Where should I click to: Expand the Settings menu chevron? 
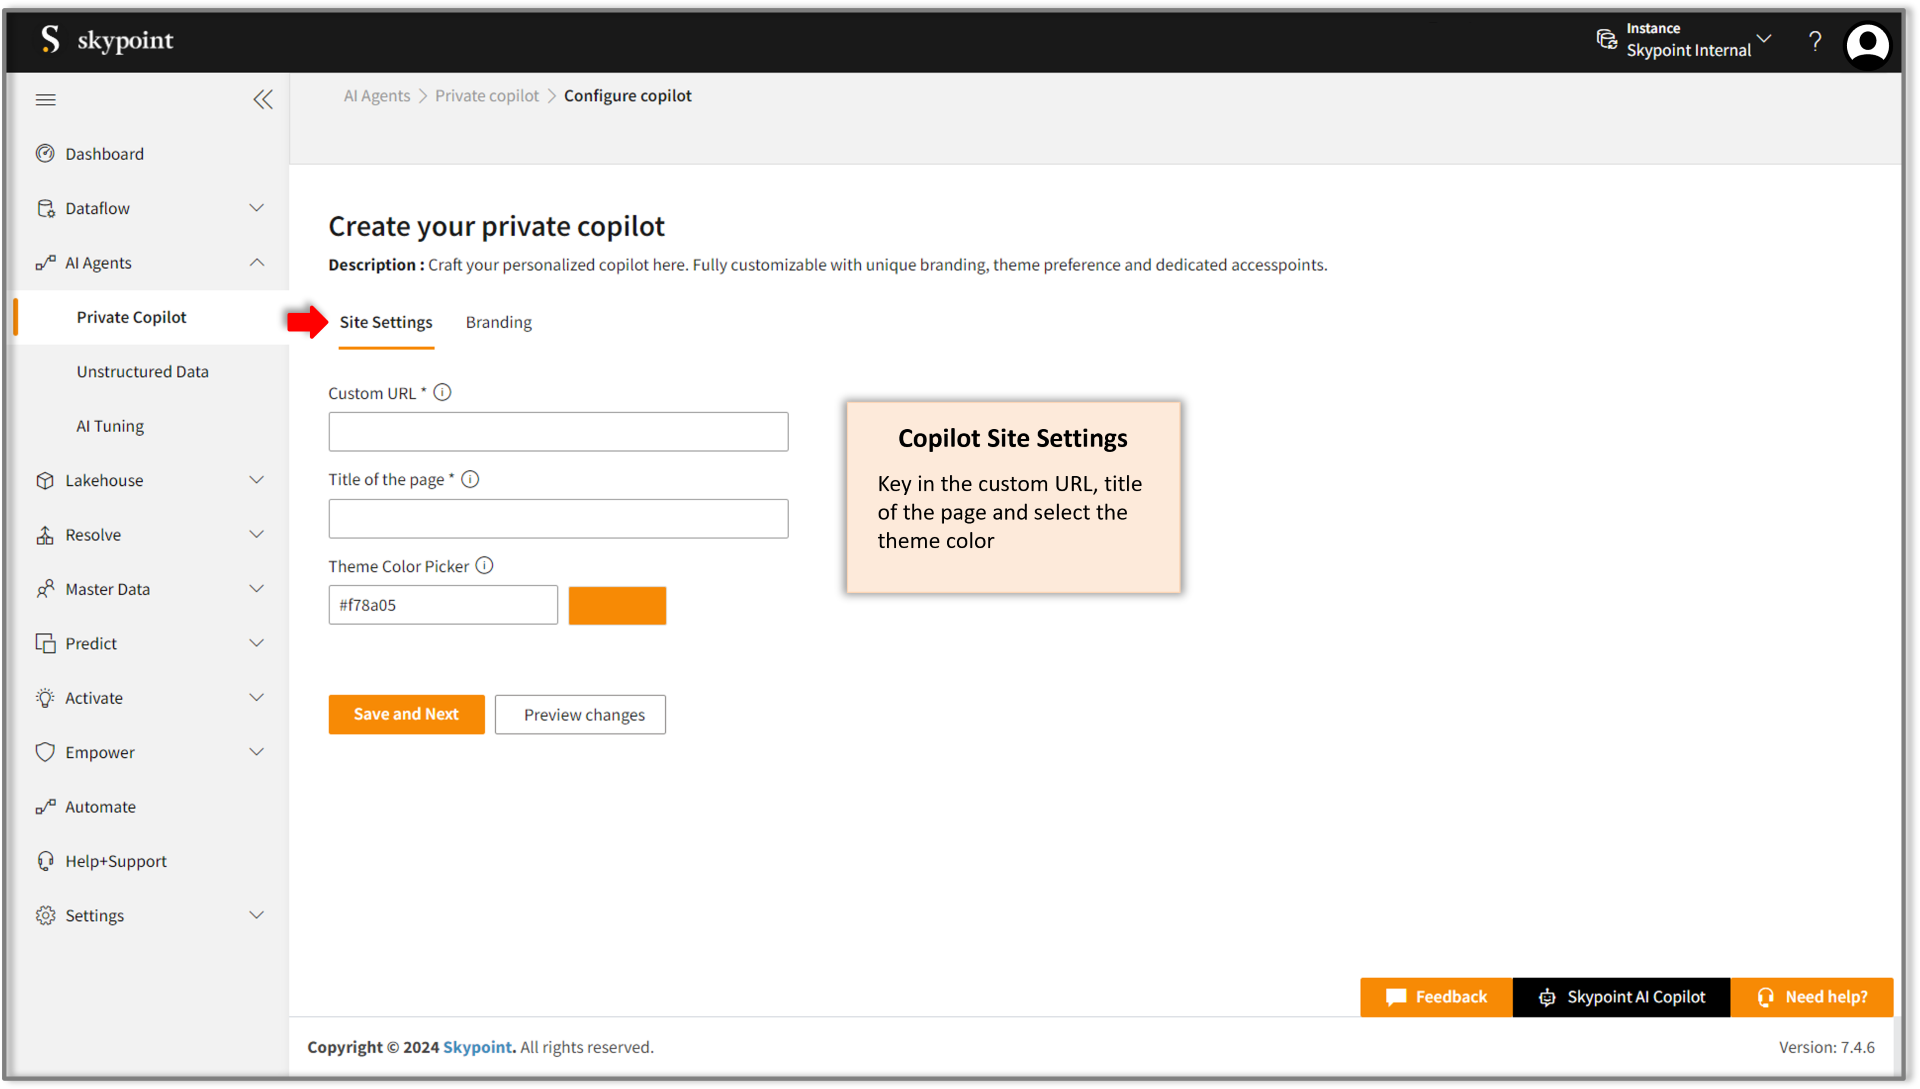pos(257,915)
